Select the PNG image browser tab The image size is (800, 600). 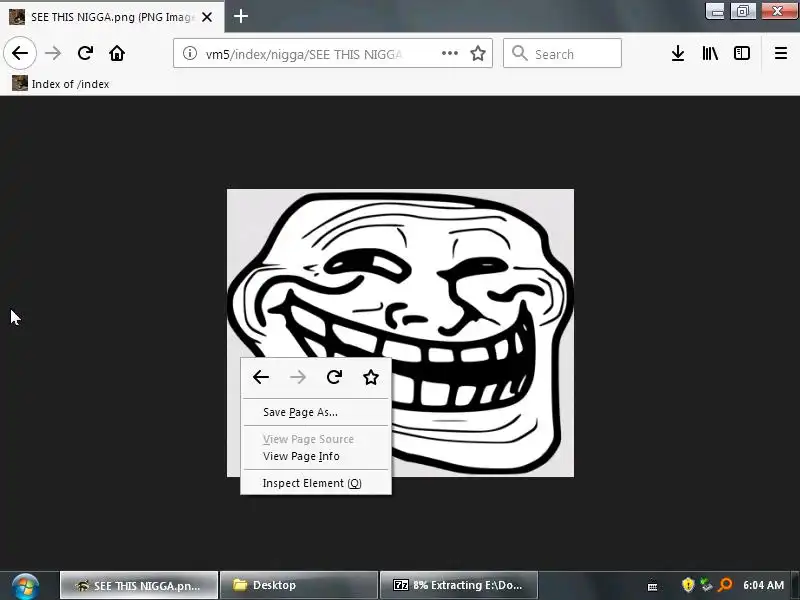111,17
